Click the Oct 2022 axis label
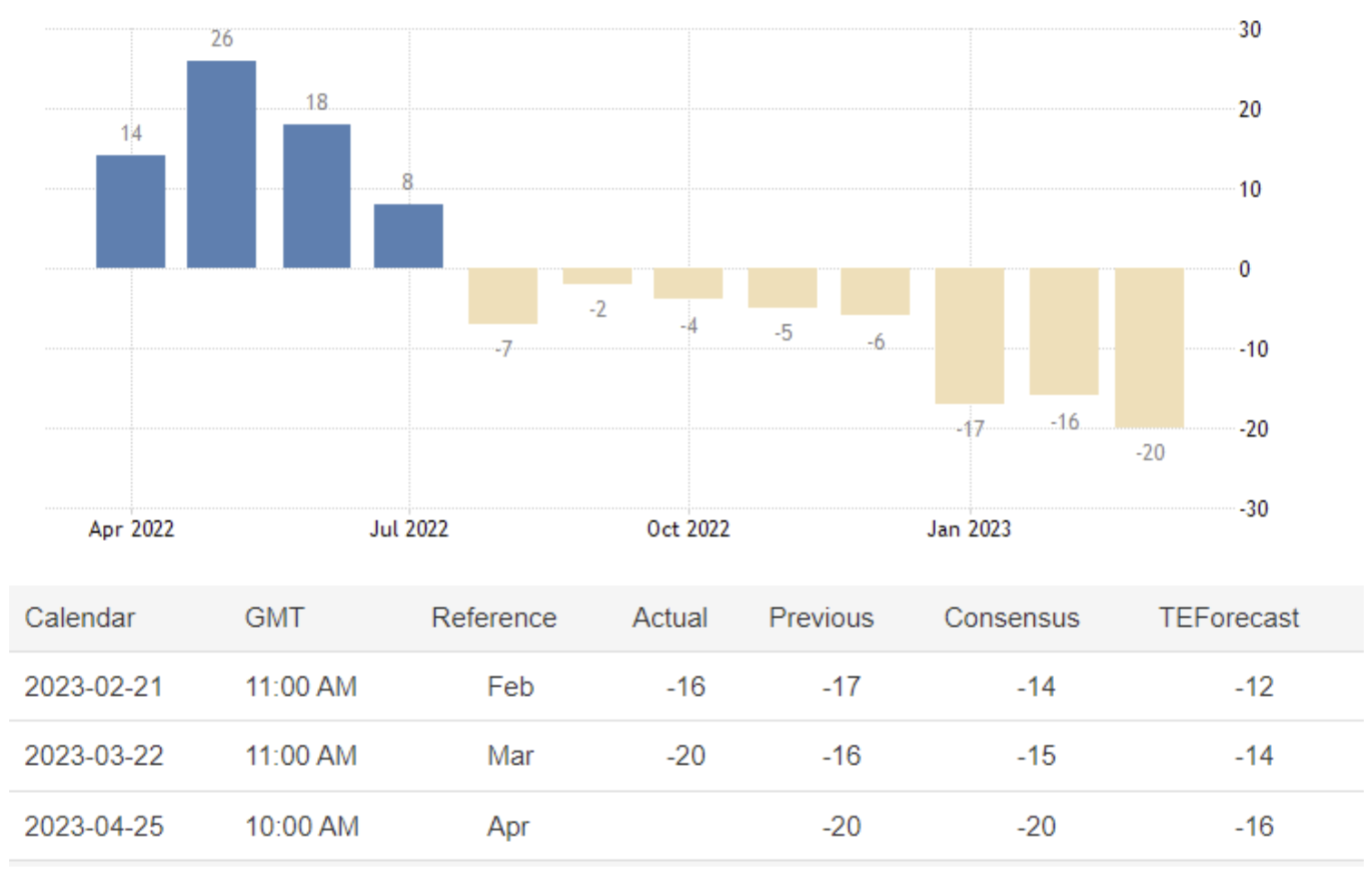Viewport: 1372px width, 870px height. pos(688,530)
